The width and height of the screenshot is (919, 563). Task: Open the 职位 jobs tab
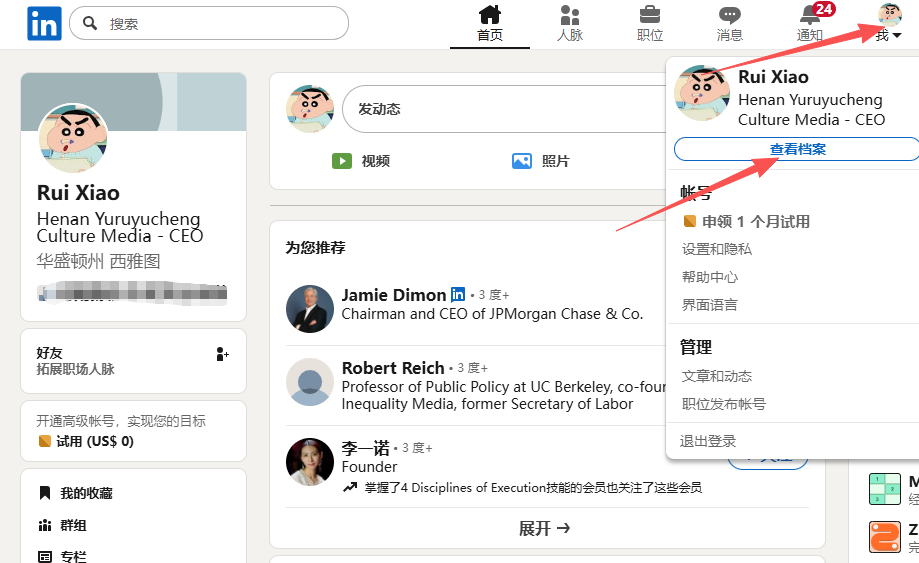point(649,23)
